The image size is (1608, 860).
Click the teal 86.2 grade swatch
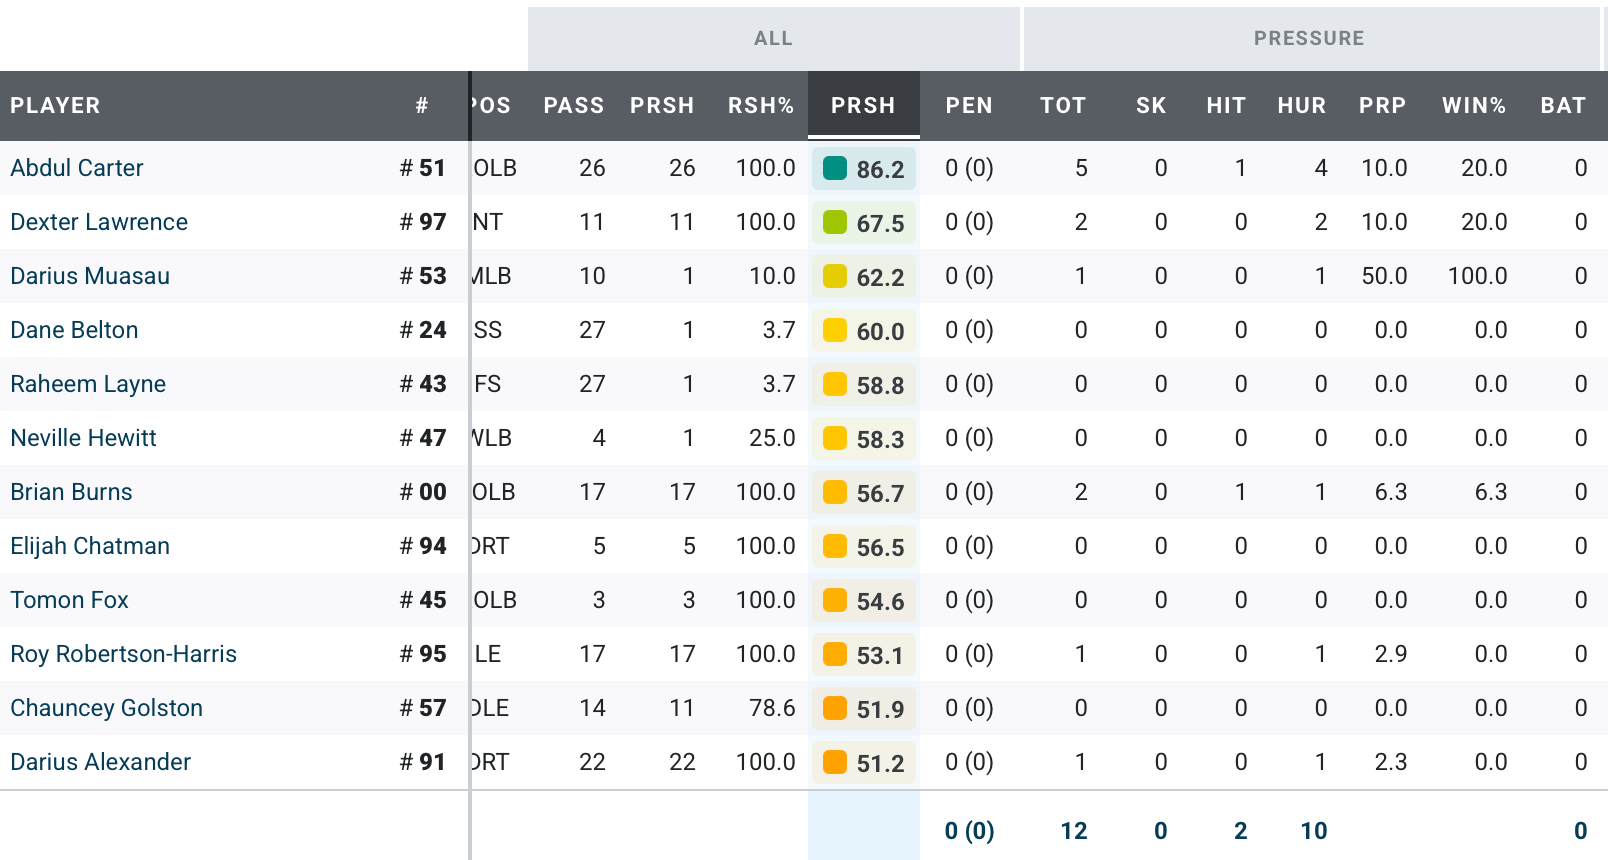[835, 168]
